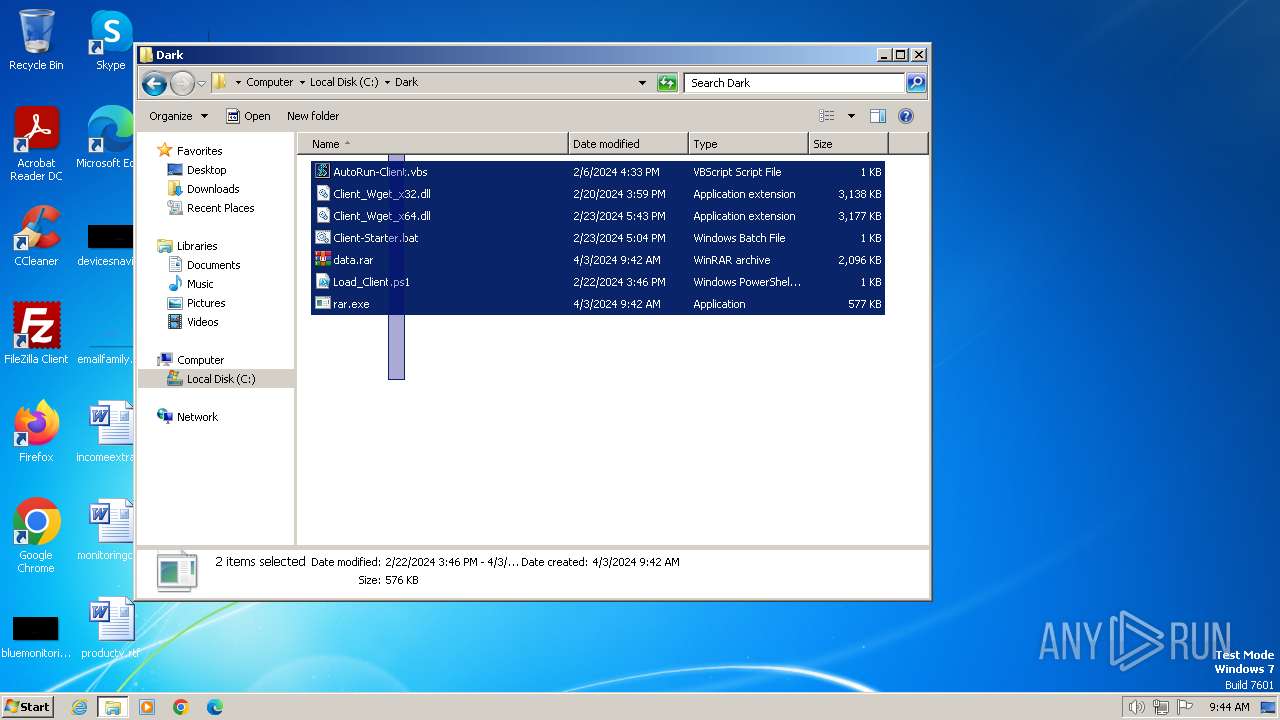Click Computer in address breadcrumb

click(270, 83)
